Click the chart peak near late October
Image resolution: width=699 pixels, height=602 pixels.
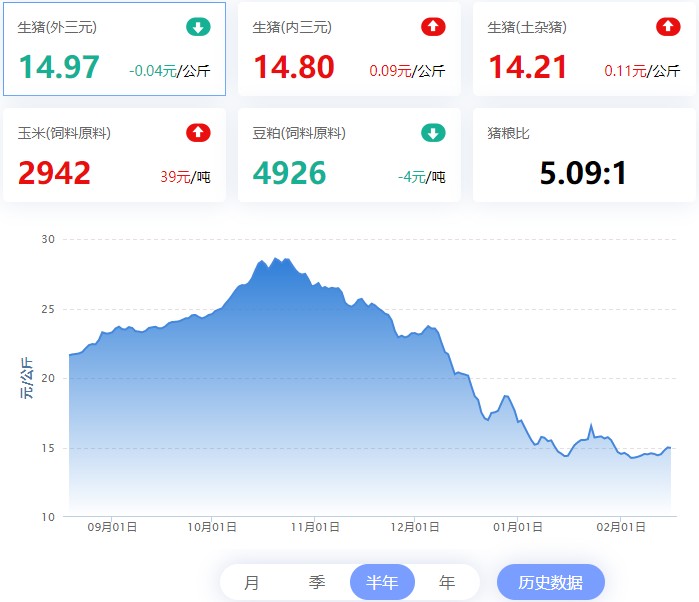[x=276, y=259]
